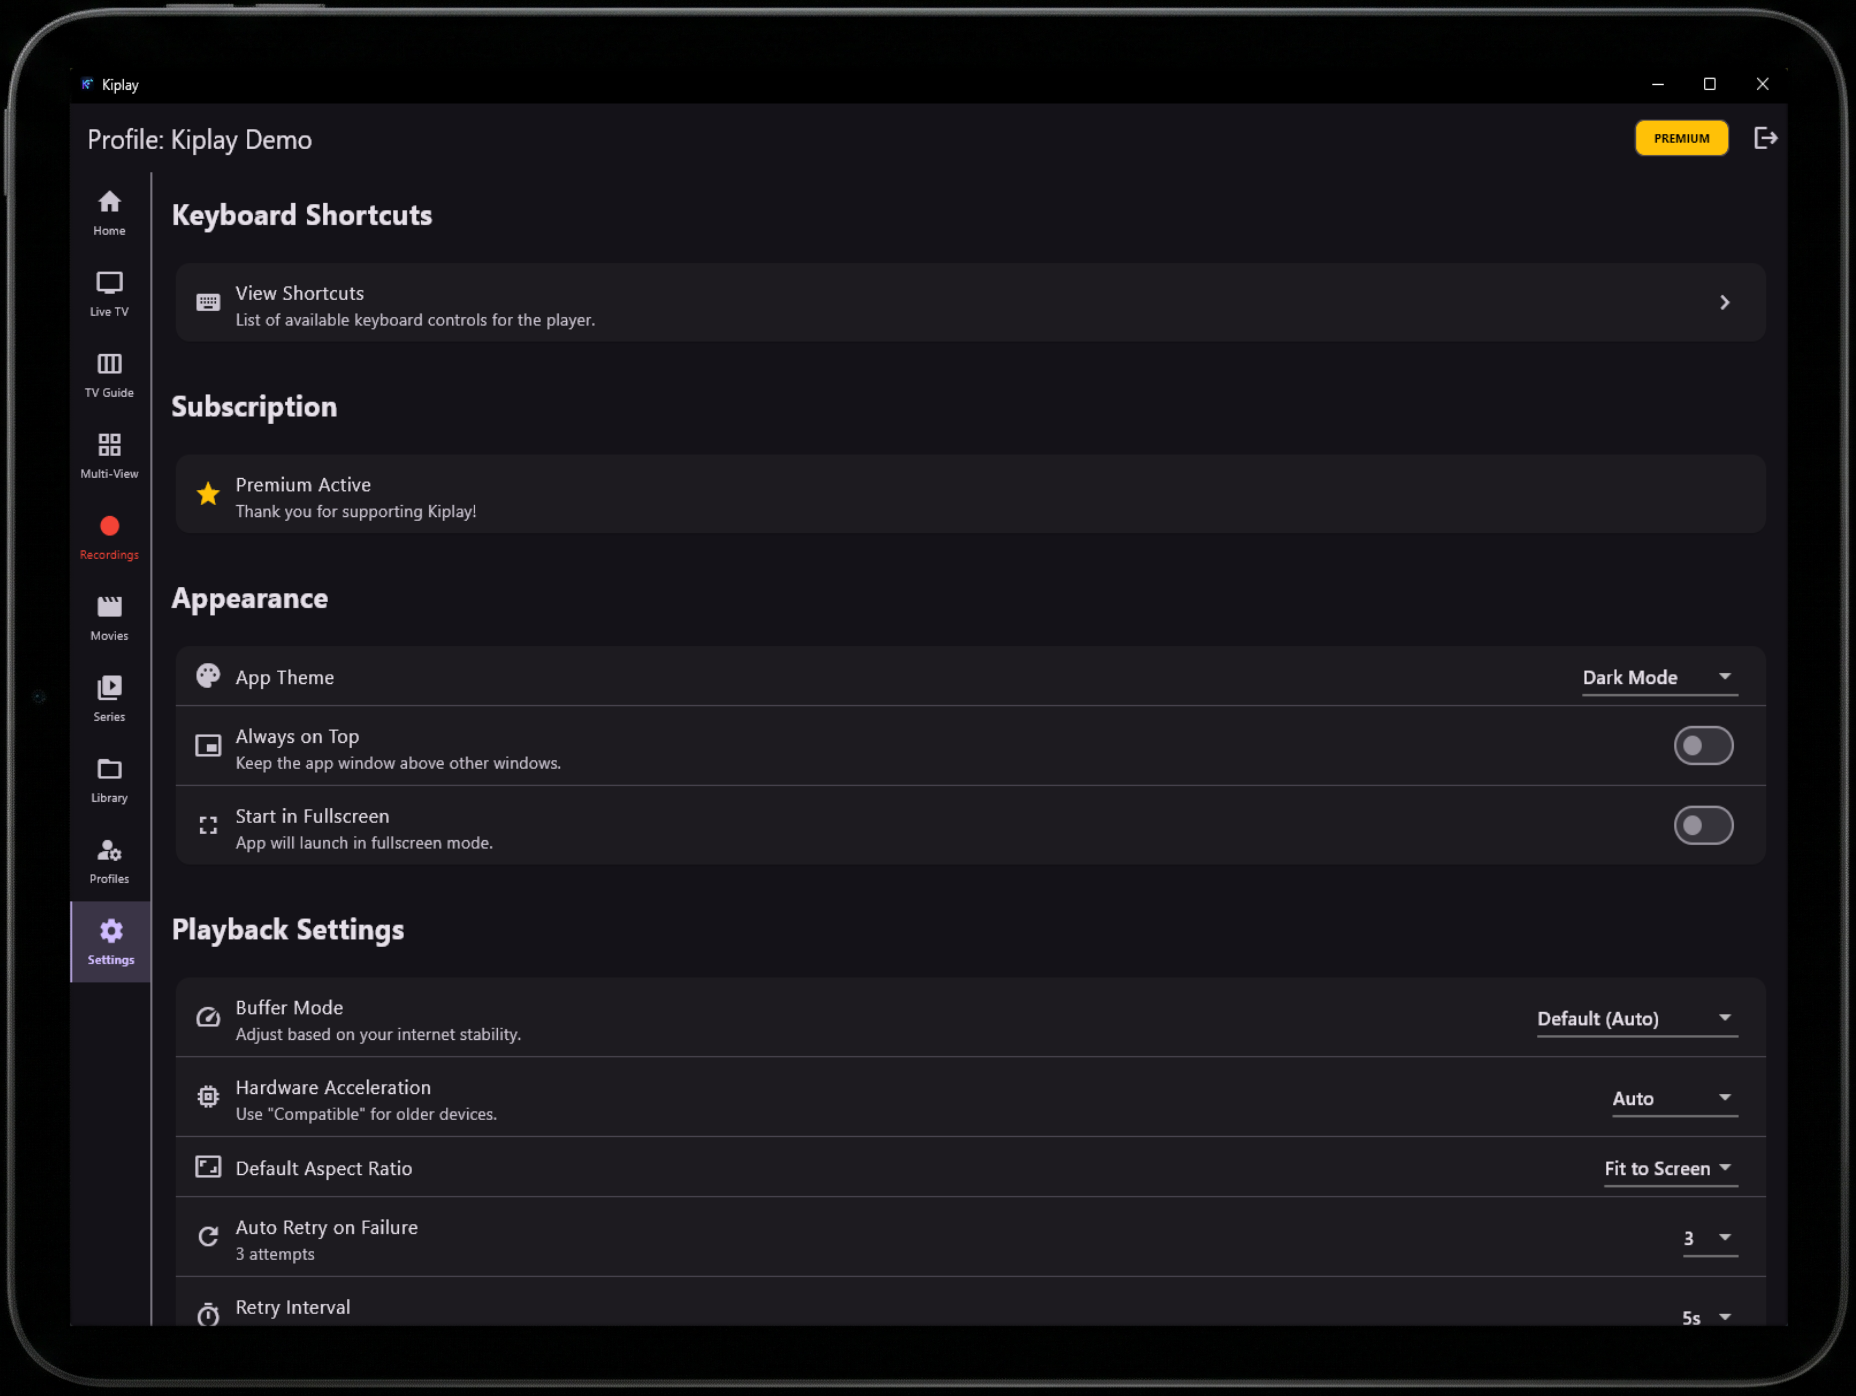The image size is (1856, 1396).
Task: Click the PREMIUM badge button
Action: (1681, 138)
